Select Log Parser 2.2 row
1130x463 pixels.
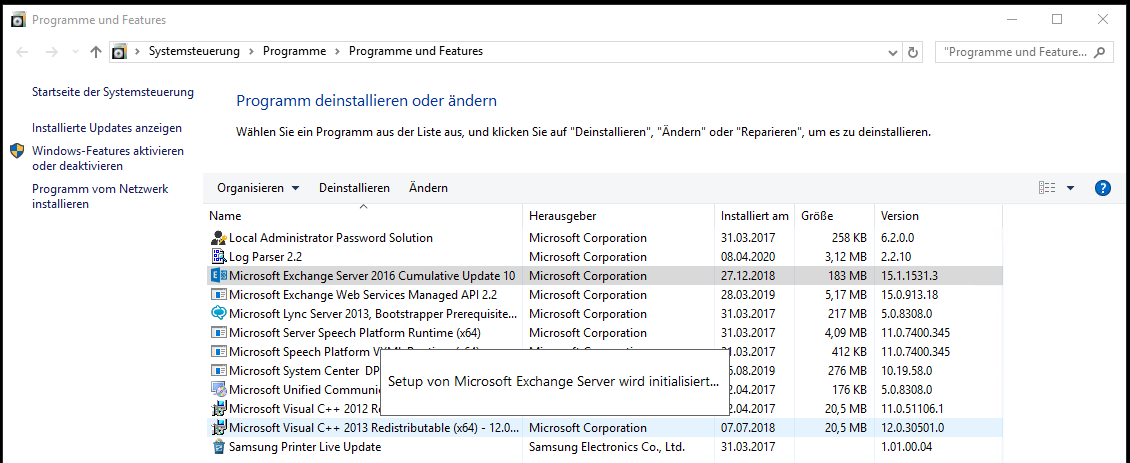(604, 257)
